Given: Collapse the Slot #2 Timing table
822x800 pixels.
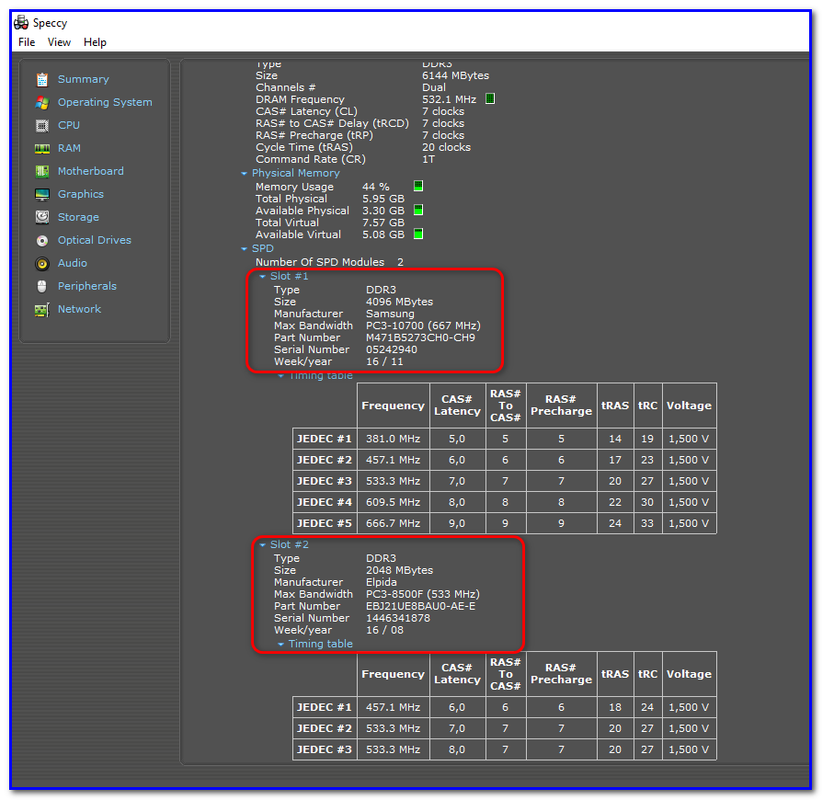Looking at the screenshot, I should click(x=280, y=644).
